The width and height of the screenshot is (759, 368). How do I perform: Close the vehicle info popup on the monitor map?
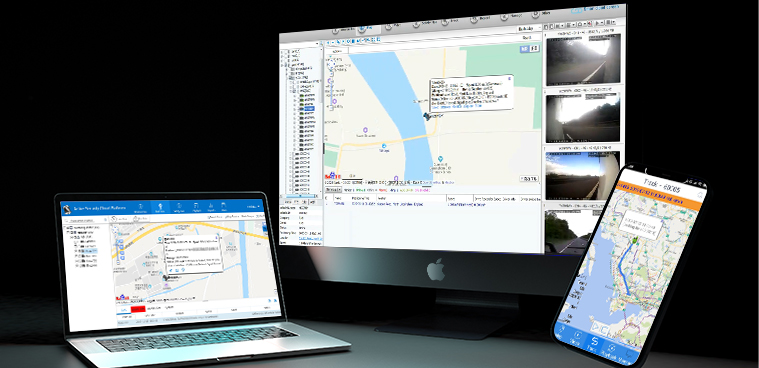[x=509, y=77]
